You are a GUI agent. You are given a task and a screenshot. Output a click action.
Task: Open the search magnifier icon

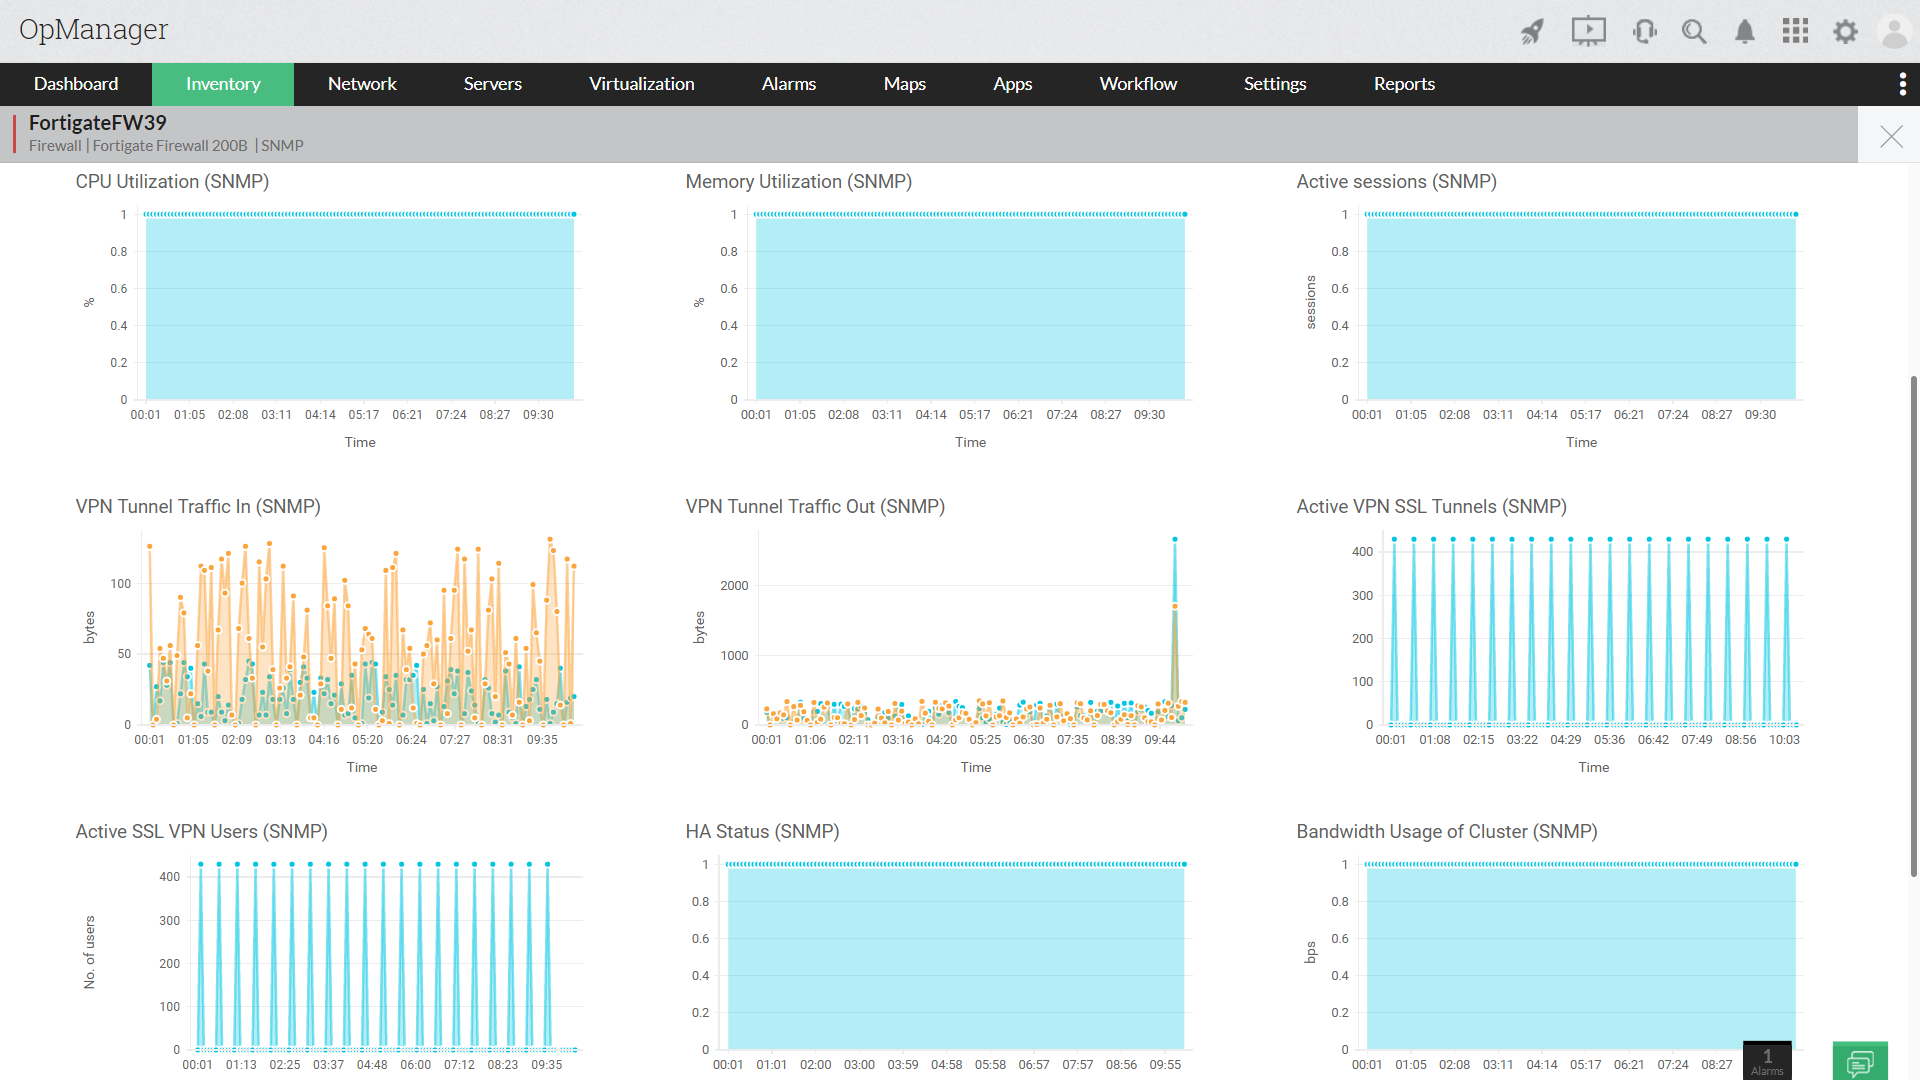[x=1694, y=32]
